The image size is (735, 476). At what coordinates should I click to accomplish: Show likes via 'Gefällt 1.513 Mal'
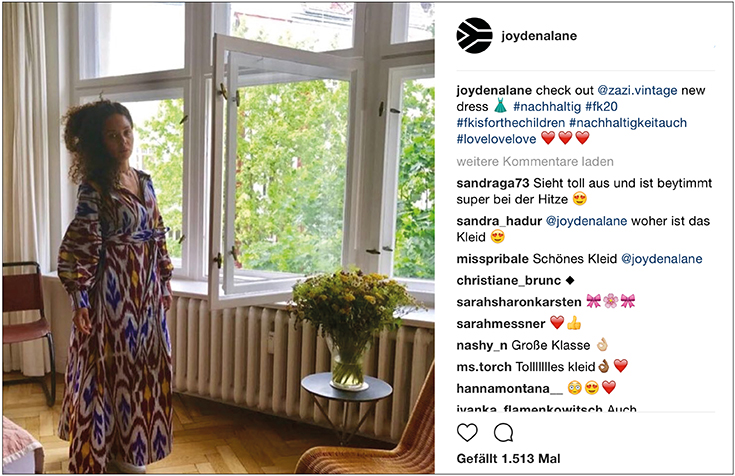[x=508, y=459]
